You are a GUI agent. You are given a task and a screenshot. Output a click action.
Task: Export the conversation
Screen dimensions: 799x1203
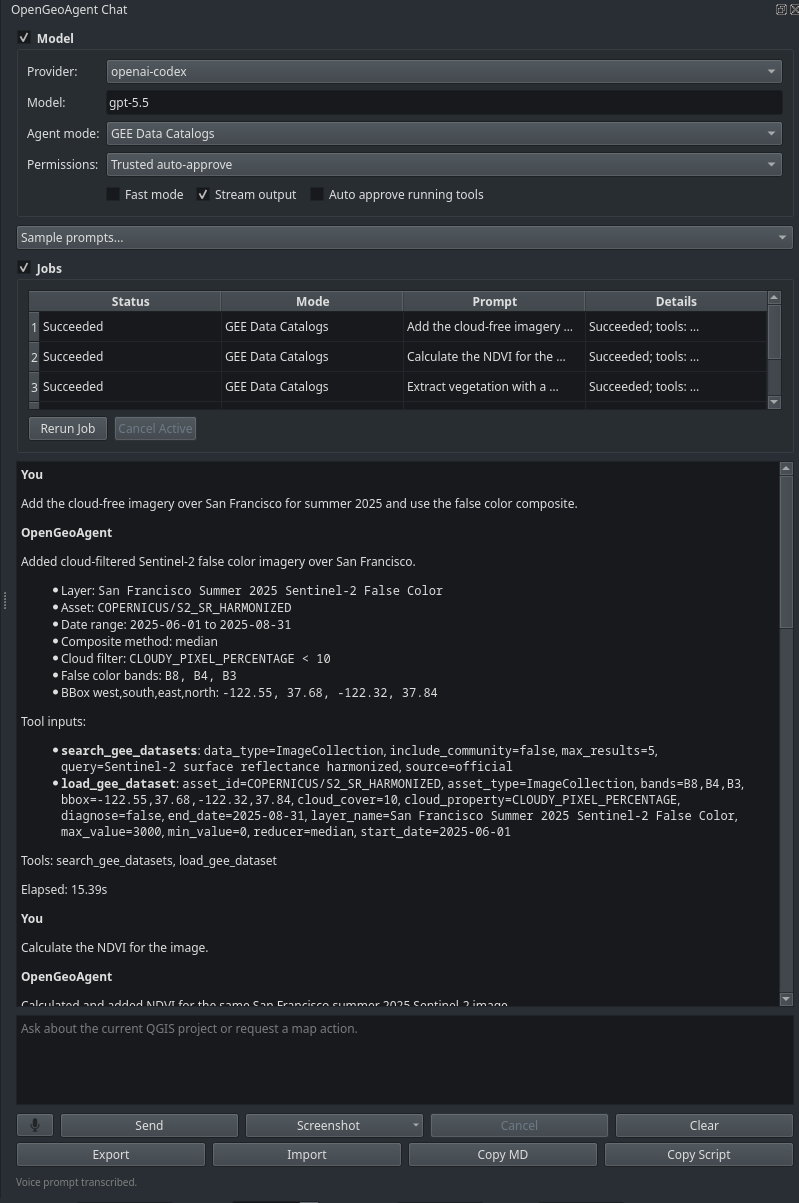pos(111,1154)
